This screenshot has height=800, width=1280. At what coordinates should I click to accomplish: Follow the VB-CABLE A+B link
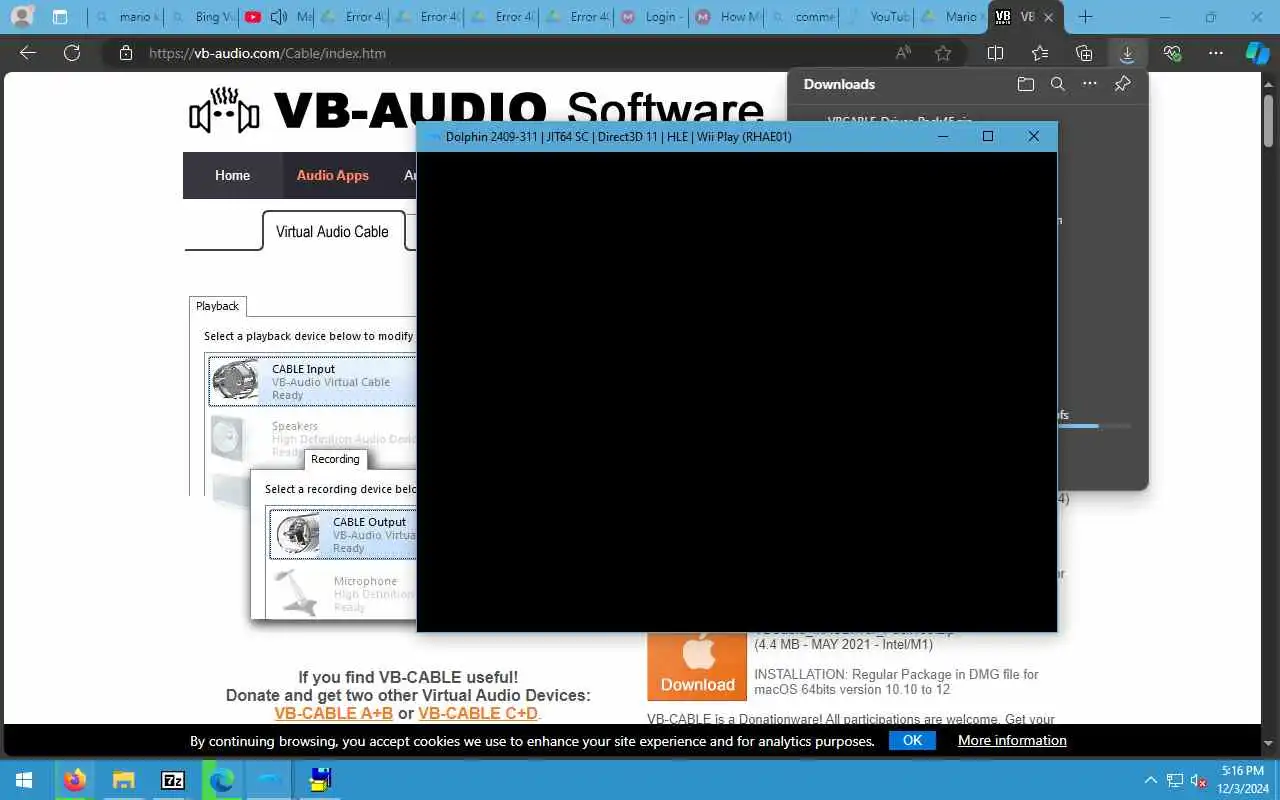(334, 713)
